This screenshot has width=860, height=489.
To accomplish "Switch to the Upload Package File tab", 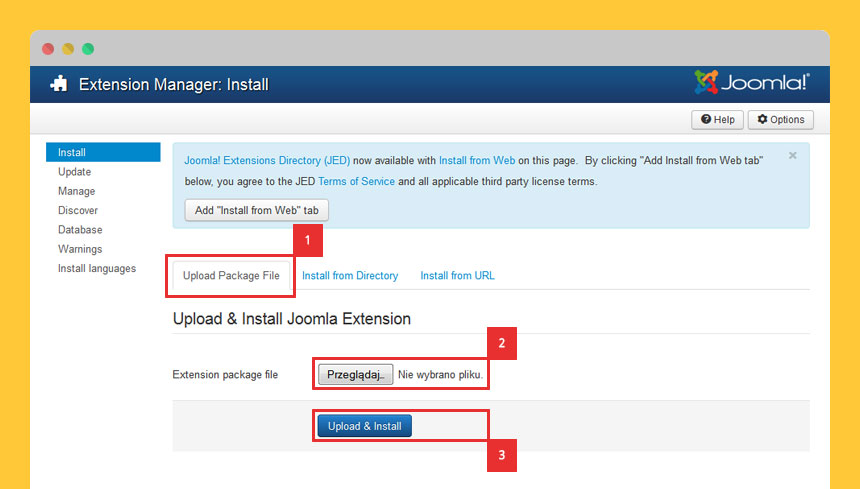I will (231, 276).
